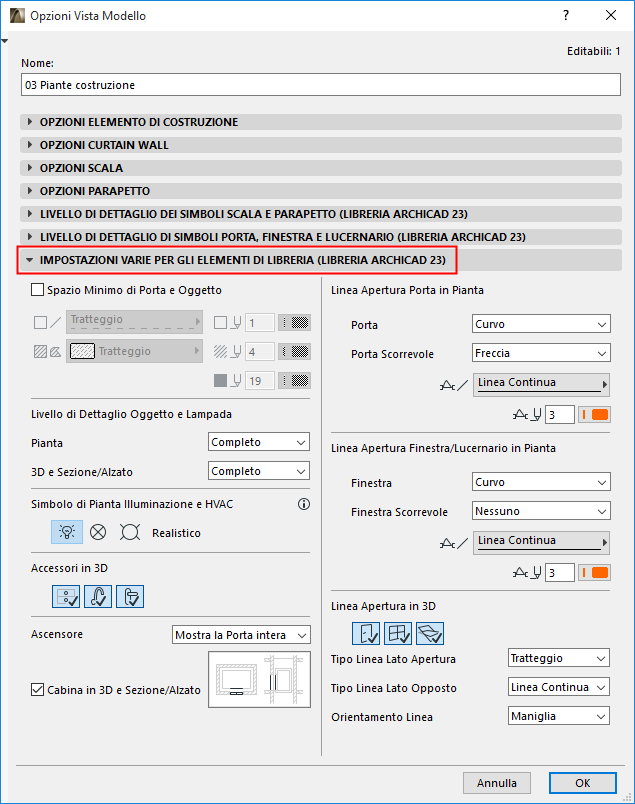
Task: Select the realistic light bulb symbol icon
Action: (67, 532)
